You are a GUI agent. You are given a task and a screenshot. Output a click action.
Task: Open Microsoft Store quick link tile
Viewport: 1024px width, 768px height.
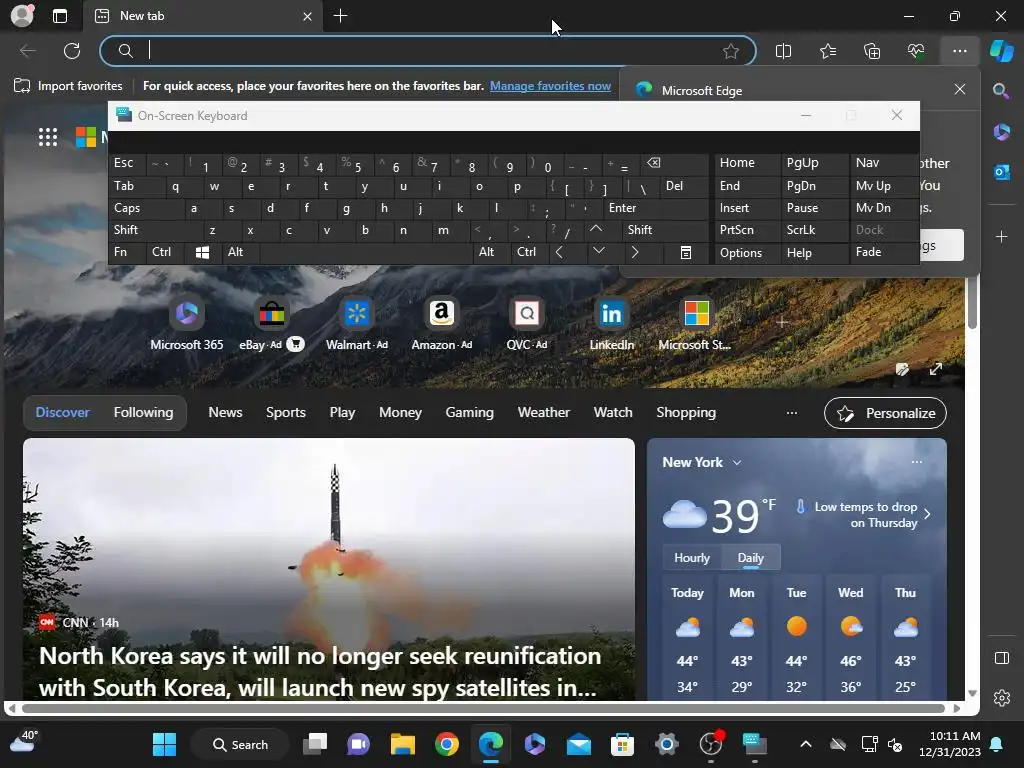click(x=696, y=324)
